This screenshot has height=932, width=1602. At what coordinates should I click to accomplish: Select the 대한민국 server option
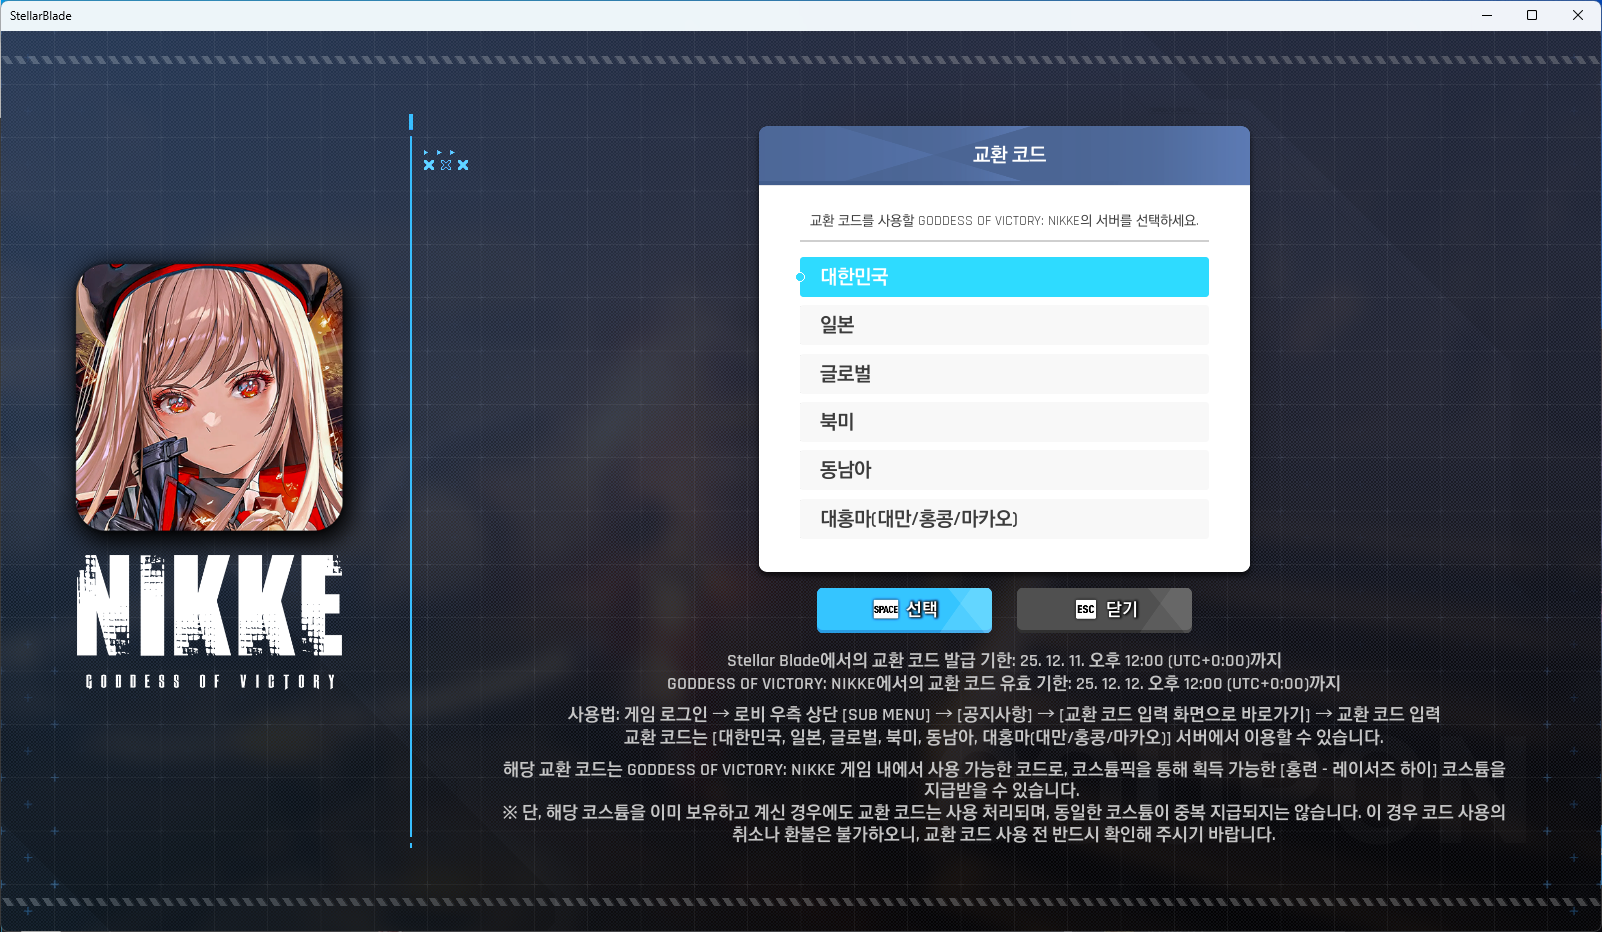1004,277
